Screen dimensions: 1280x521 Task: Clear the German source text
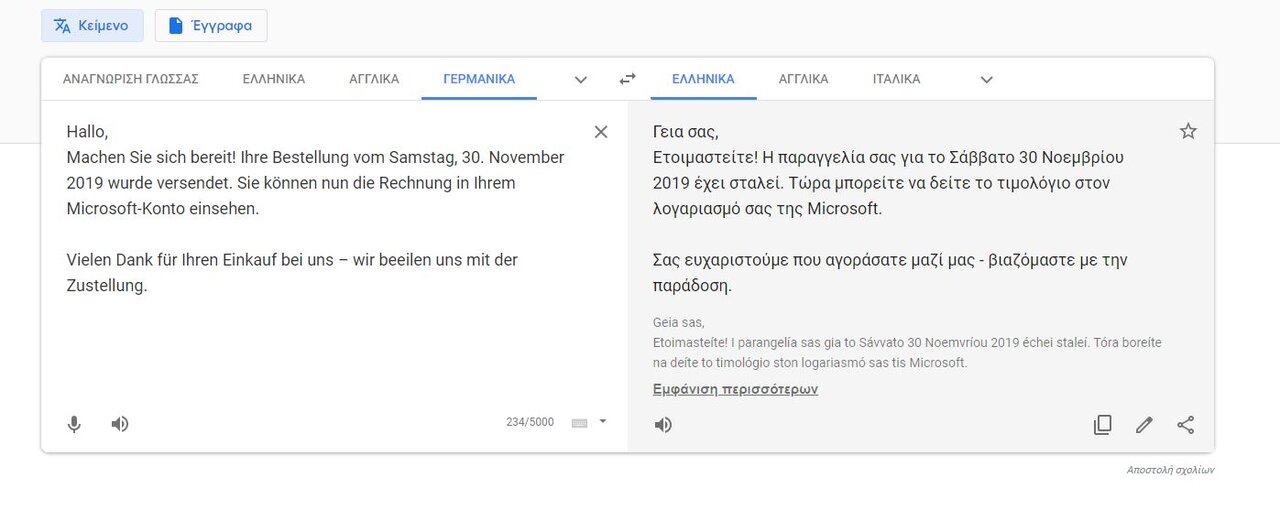click(x=601, y=131)
